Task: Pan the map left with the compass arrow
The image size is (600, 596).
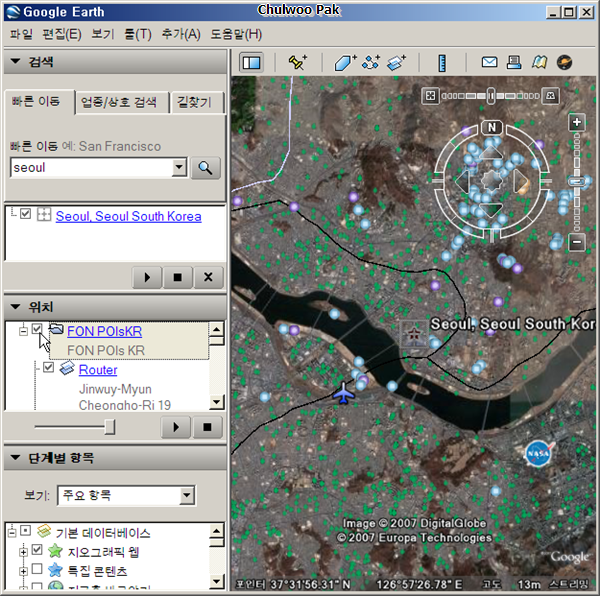Action: coord(462,181)
